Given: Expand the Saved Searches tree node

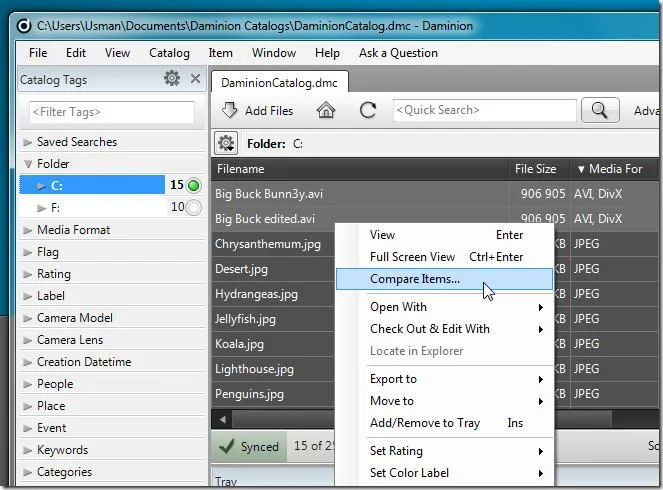Looking at the screenshot, I should coord(27,142).
